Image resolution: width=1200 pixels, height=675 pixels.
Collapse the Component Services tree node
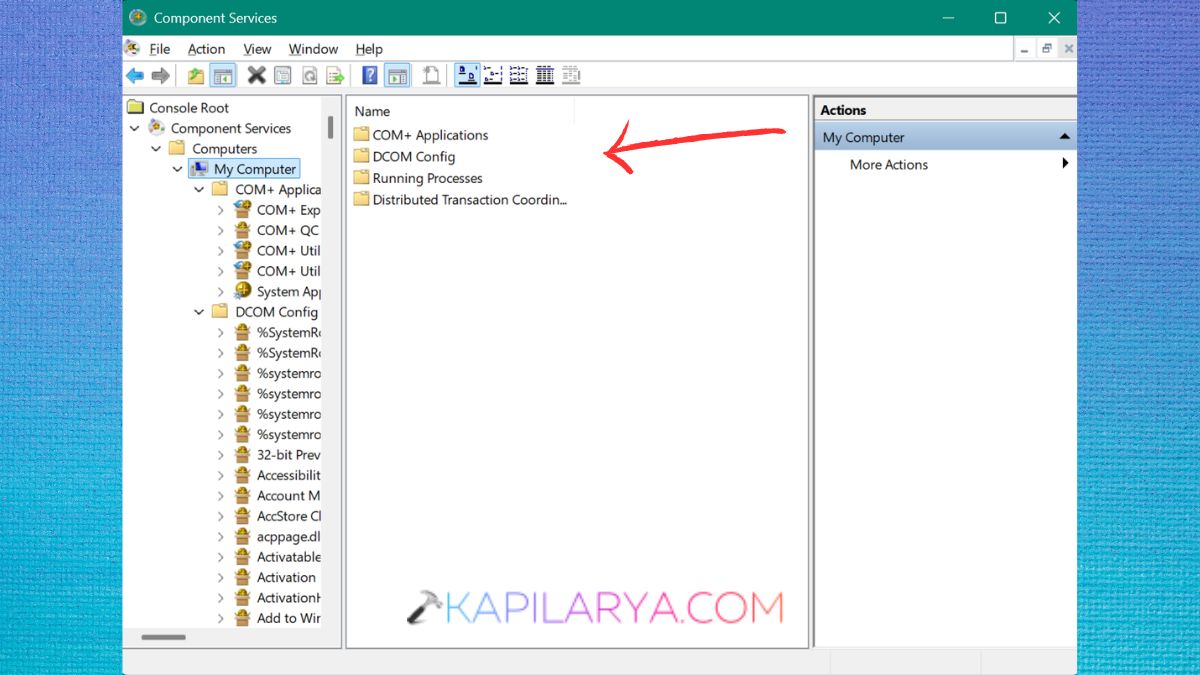coord(135,128)
